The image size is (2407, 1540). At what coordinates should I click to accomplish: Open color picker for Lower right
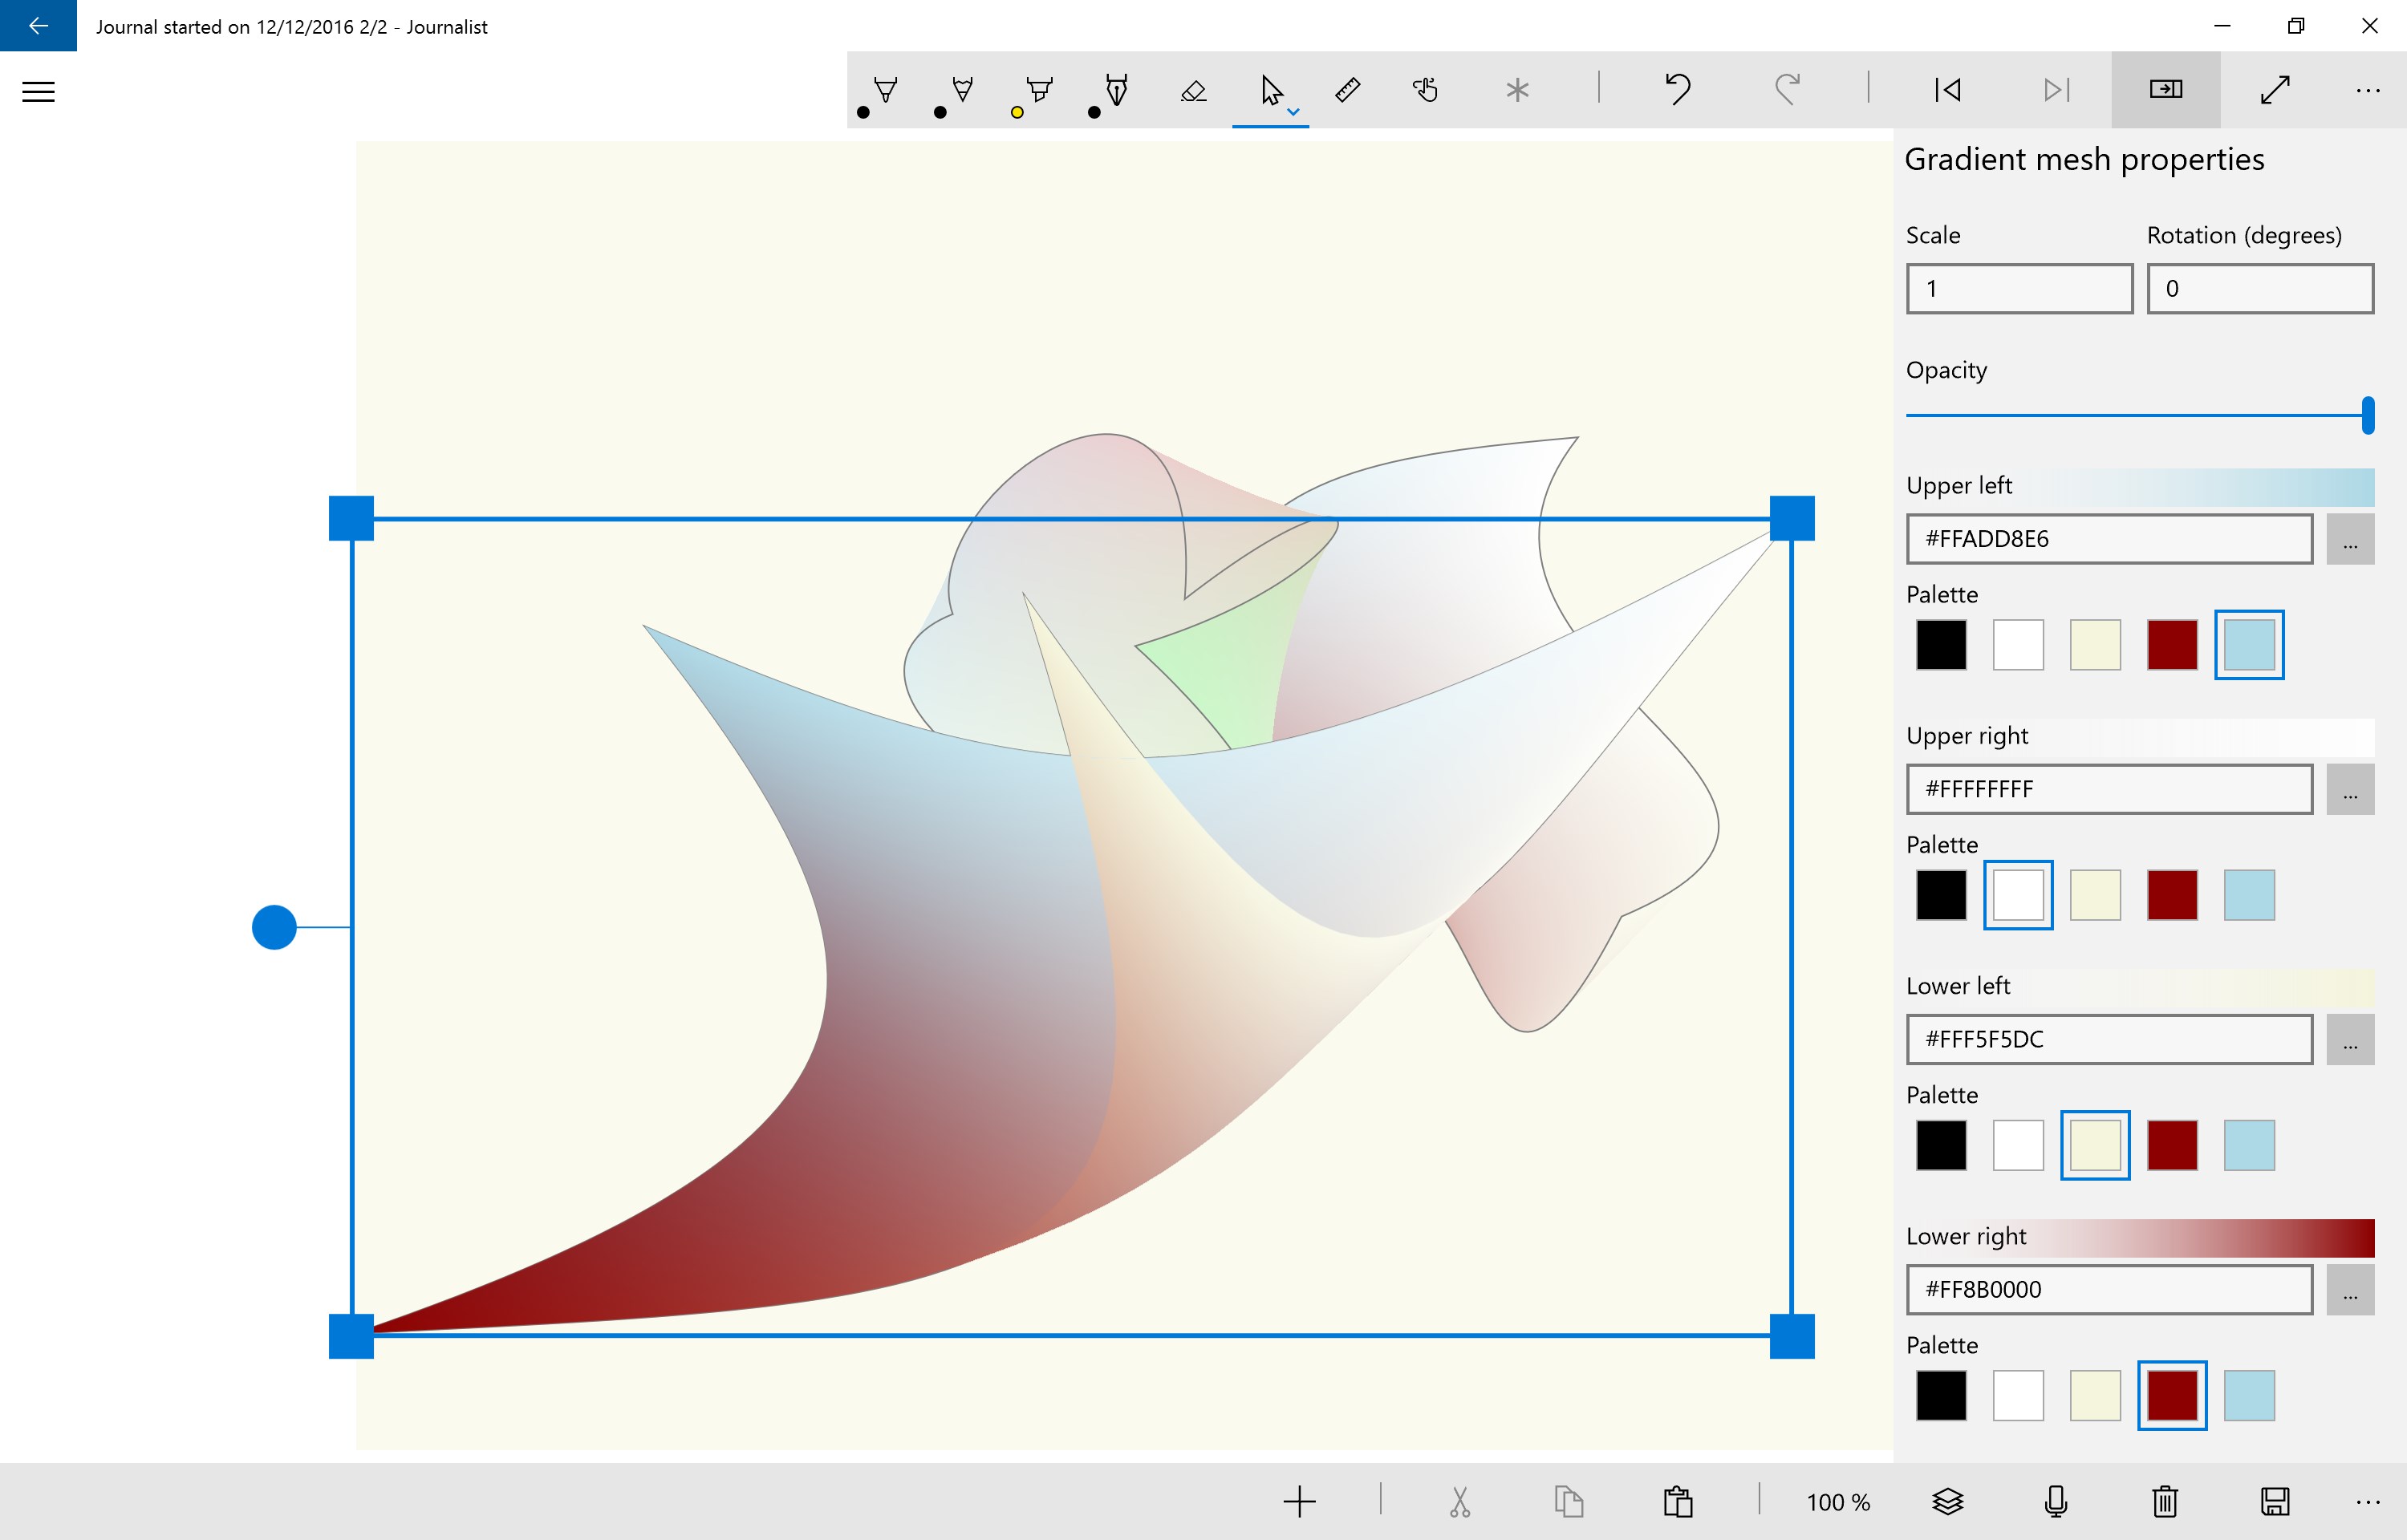[2350, 1290]
